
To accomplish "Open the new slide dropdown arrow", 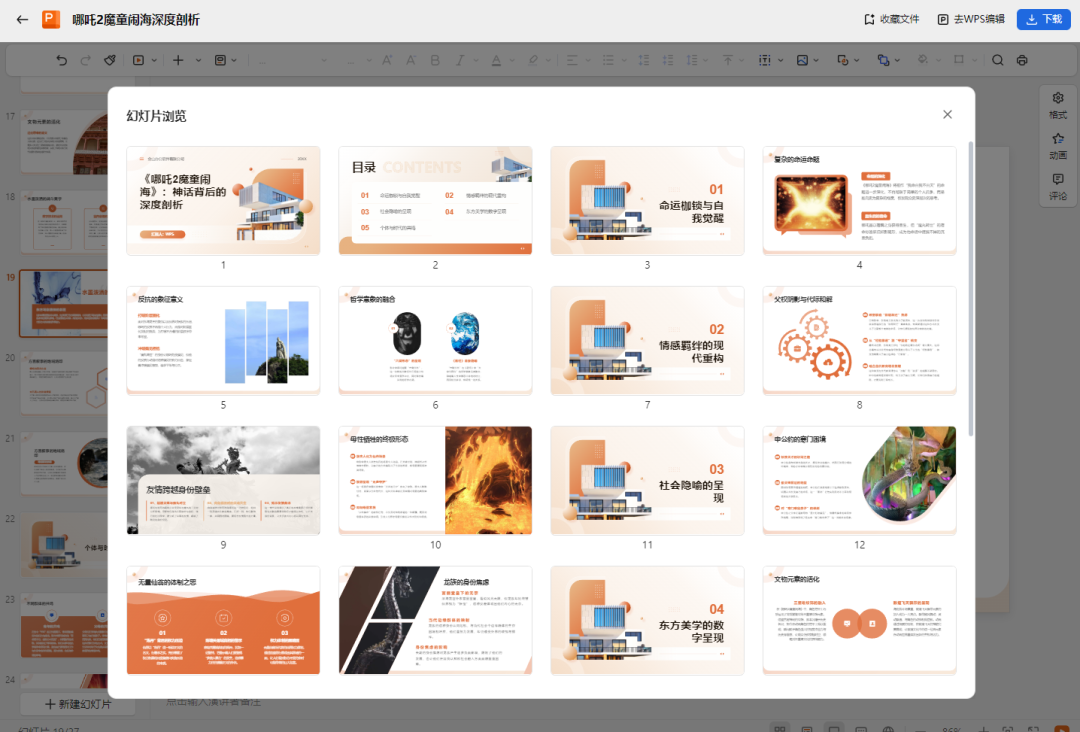I will point(198,61).
